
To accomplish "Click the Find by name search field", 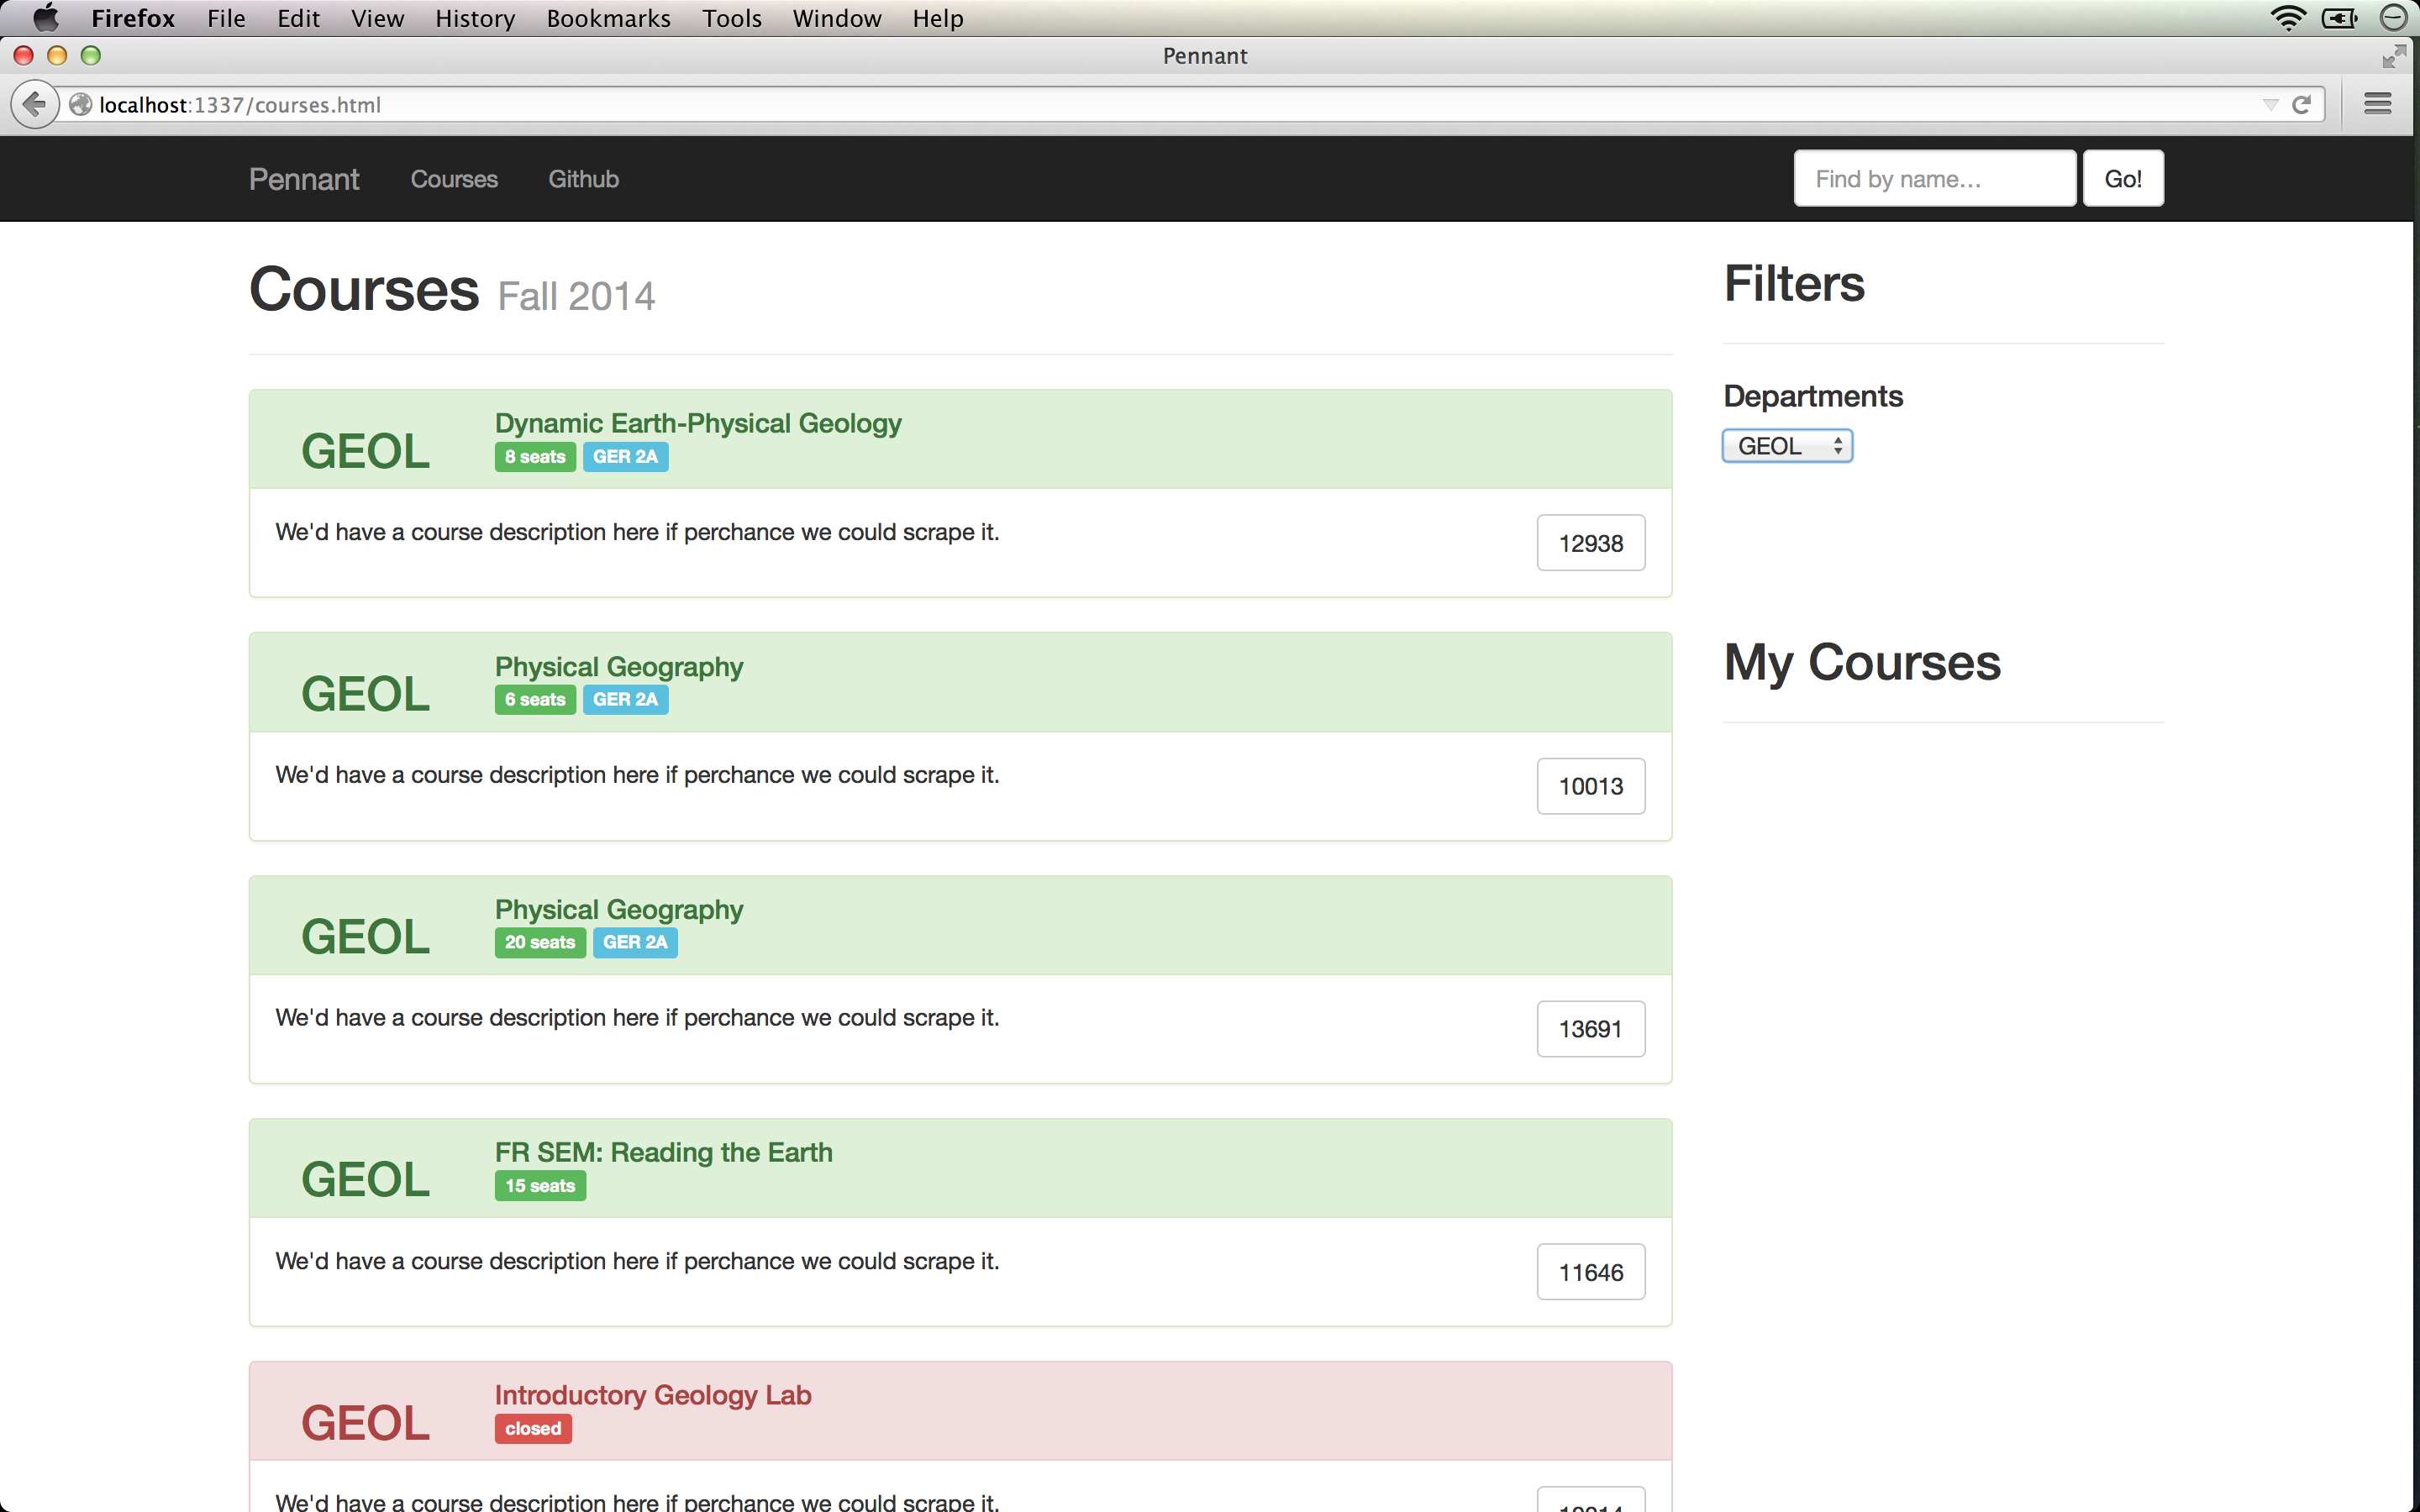I will tap(1934, 179).
